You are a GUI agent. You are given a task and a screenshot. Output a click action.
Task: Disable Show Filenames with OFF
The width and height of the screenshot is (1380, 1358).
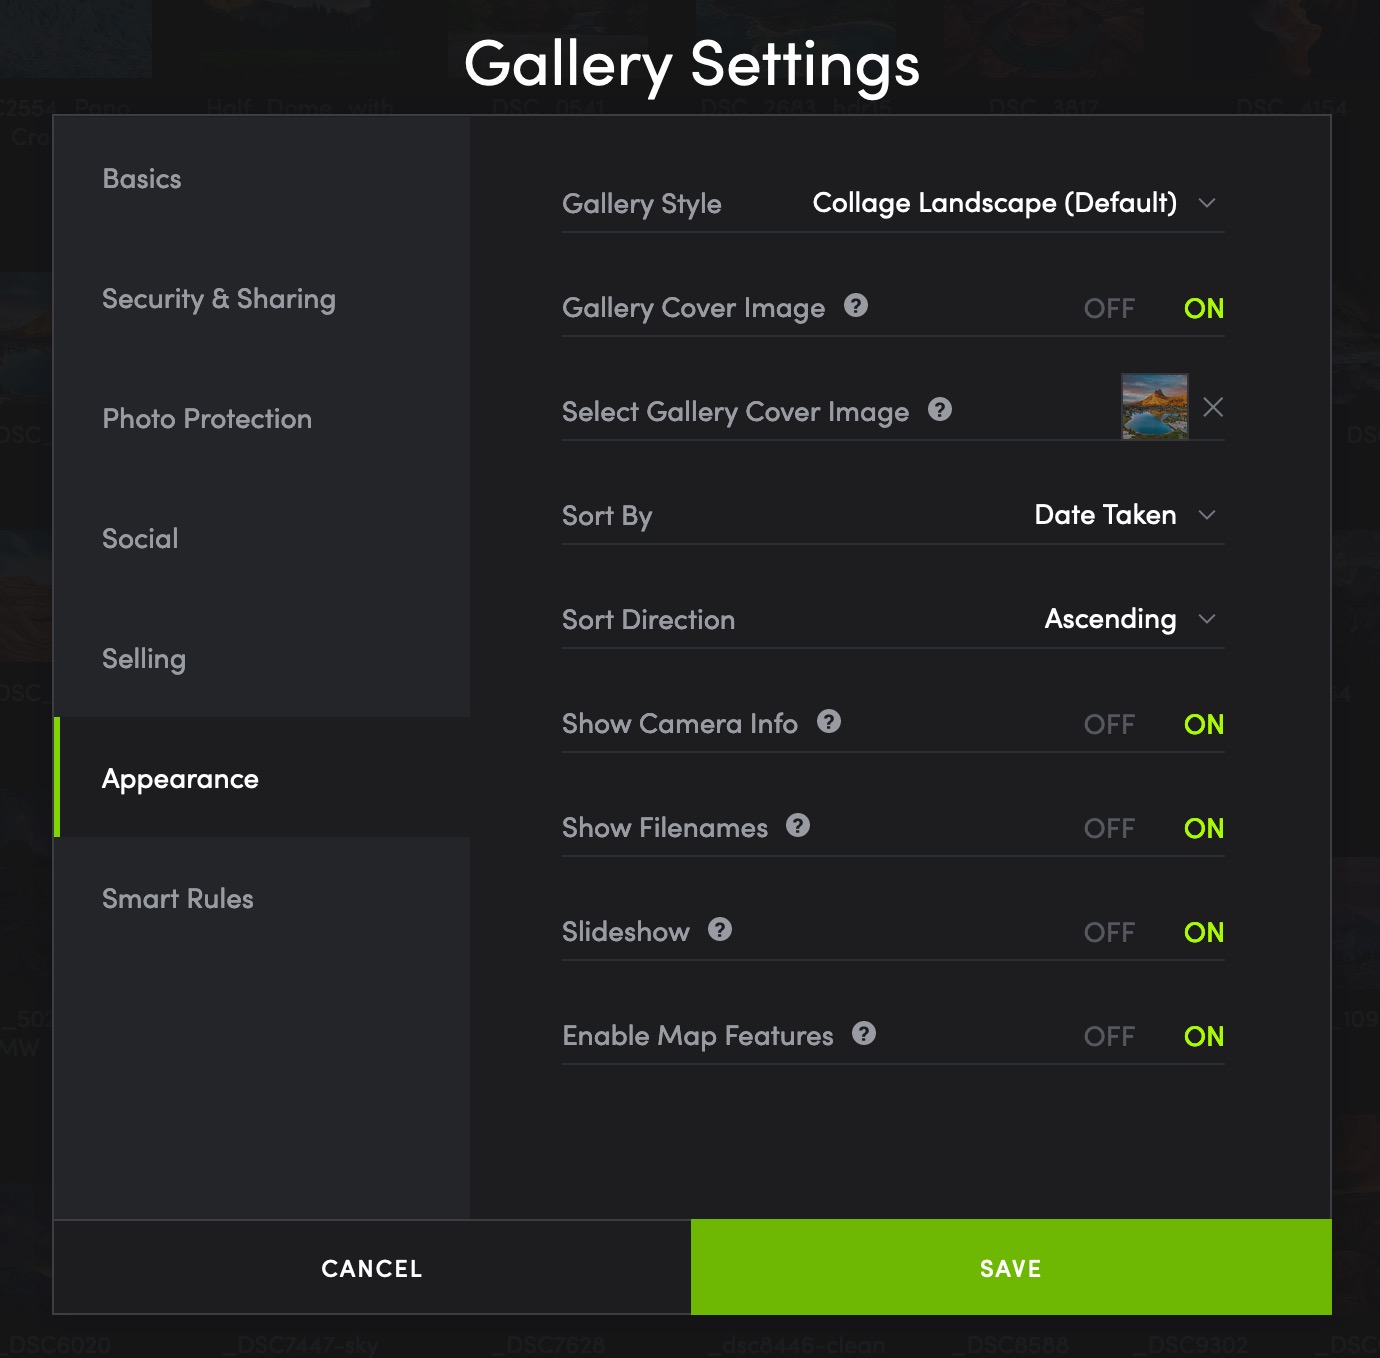1109,828
